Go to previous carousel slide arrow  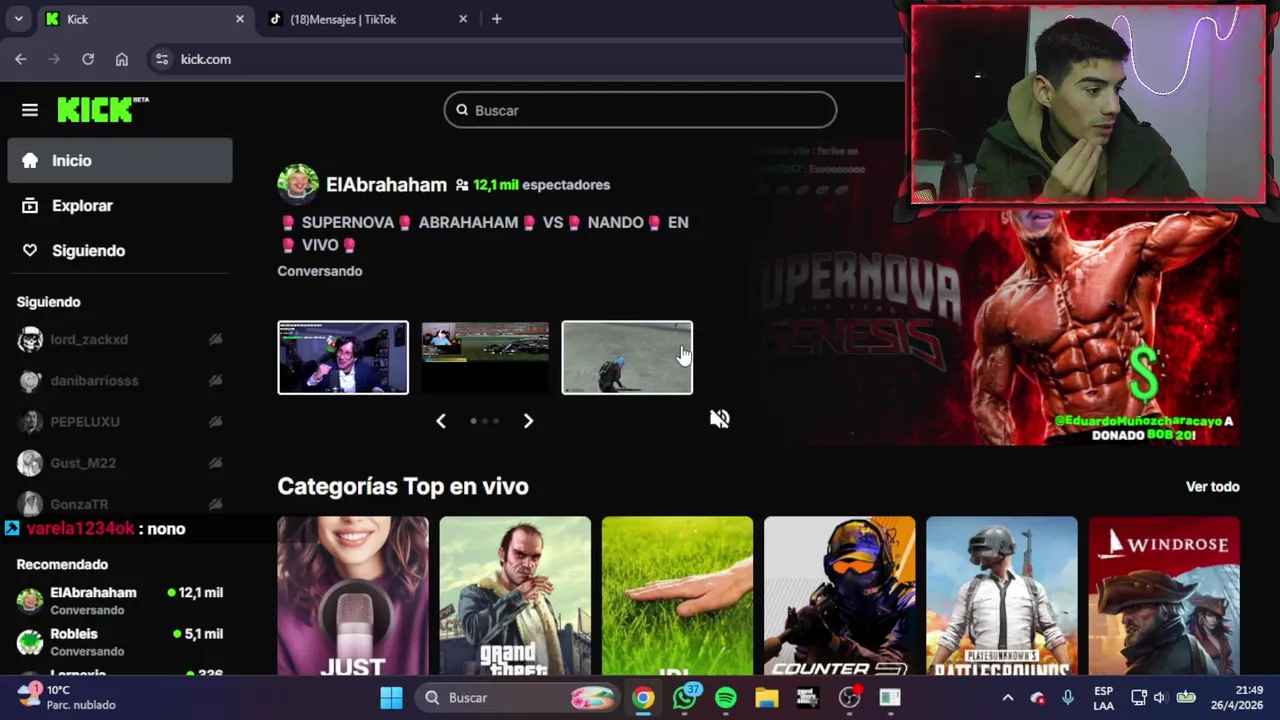pyautogui.click(x=441, y=421)
